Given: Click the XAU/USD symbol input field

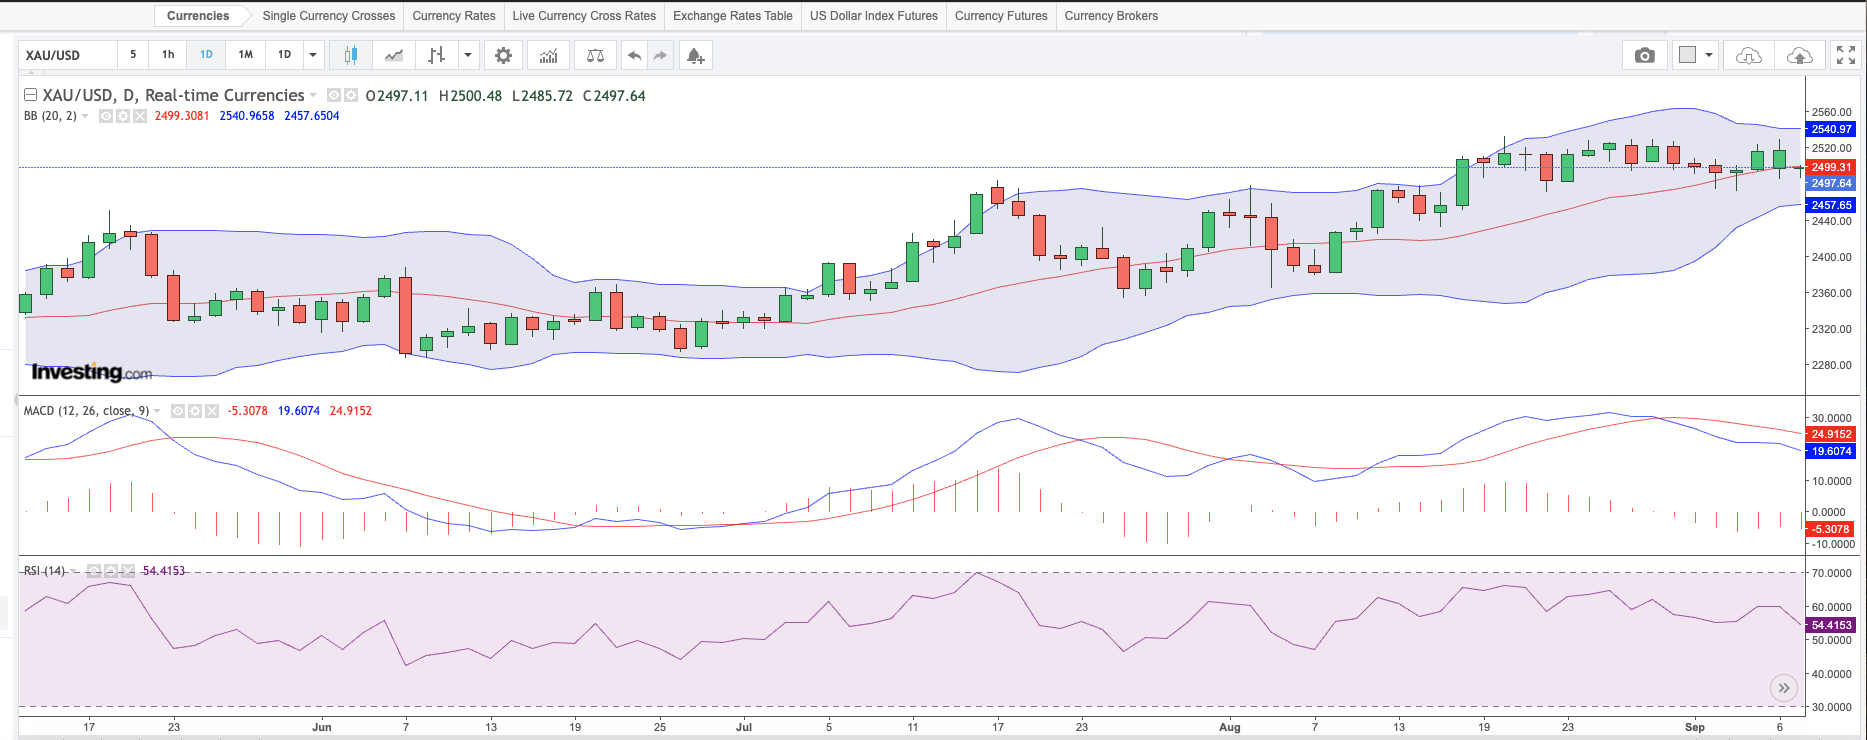Looking at the screenshot, I should pyautogui.click(x=66, y=55).
